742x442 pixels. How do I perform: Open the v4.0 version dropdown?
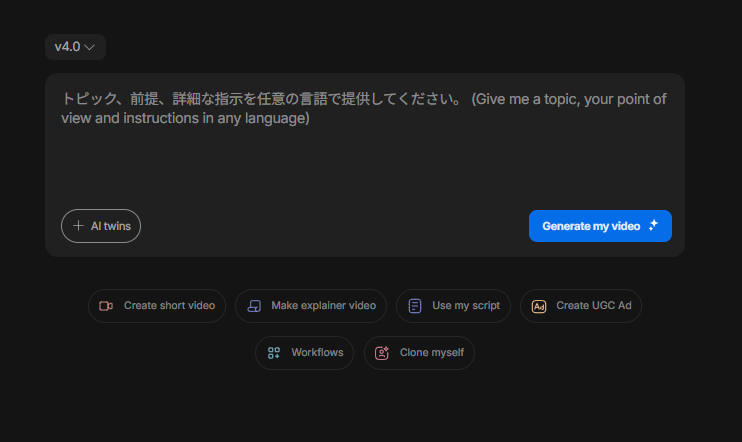pos(74,47)
